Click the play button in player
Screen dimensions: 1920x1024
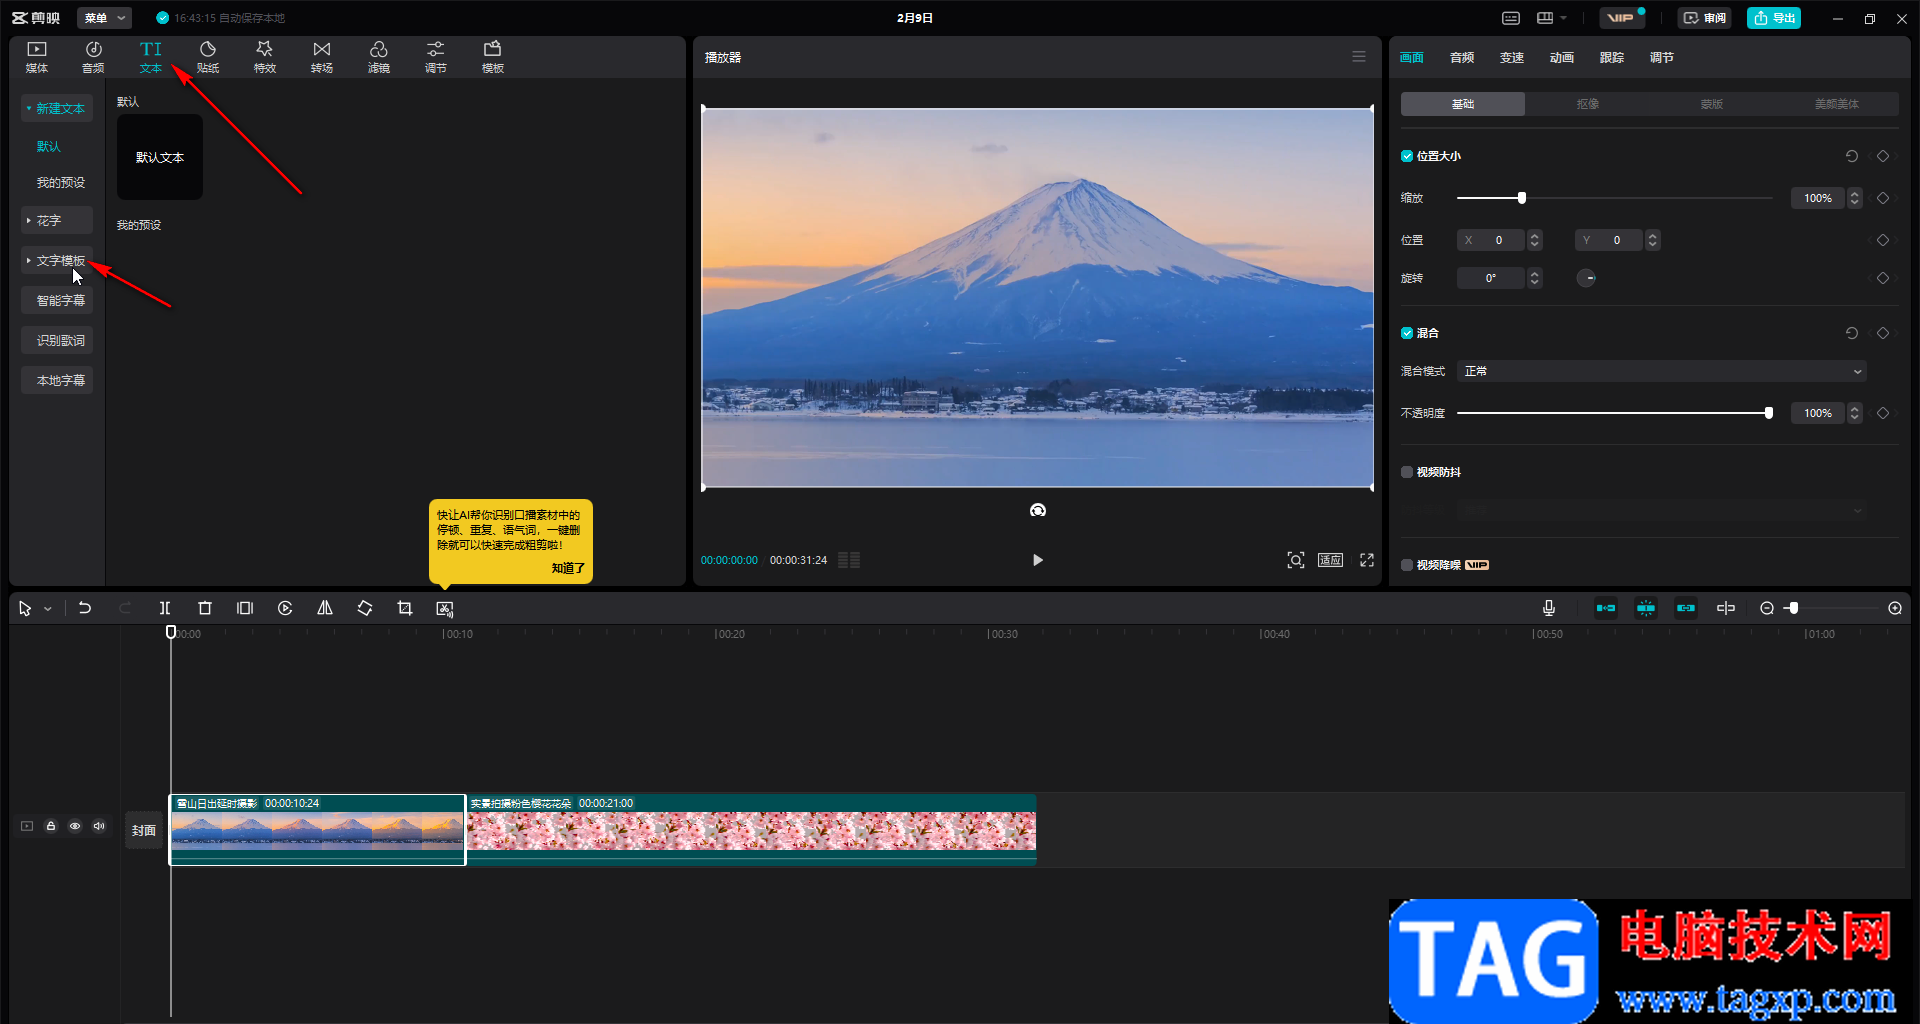click(x=1037, y=560)
